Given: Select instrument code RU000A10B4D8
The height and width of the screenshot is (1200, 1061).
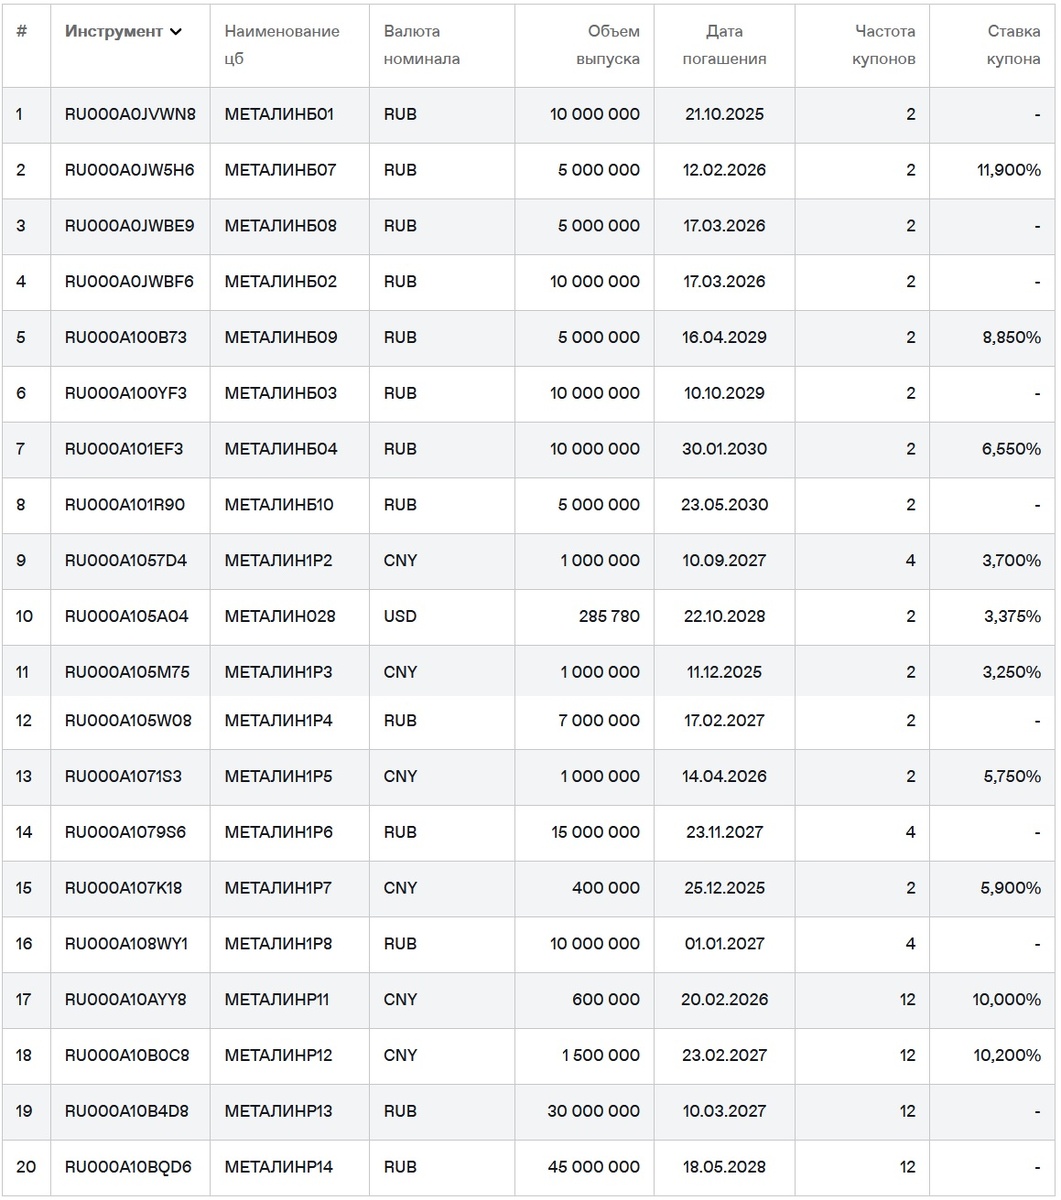Looking at the screenshot, I should pyautogui.click(x=127, y=1113).
